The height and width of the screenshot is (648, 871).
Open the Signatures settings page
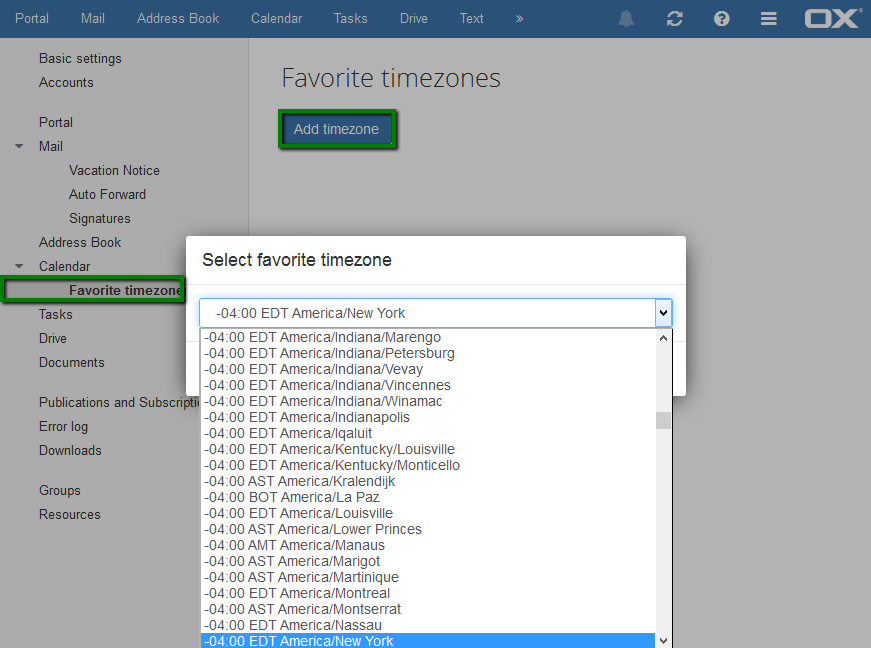99,218
